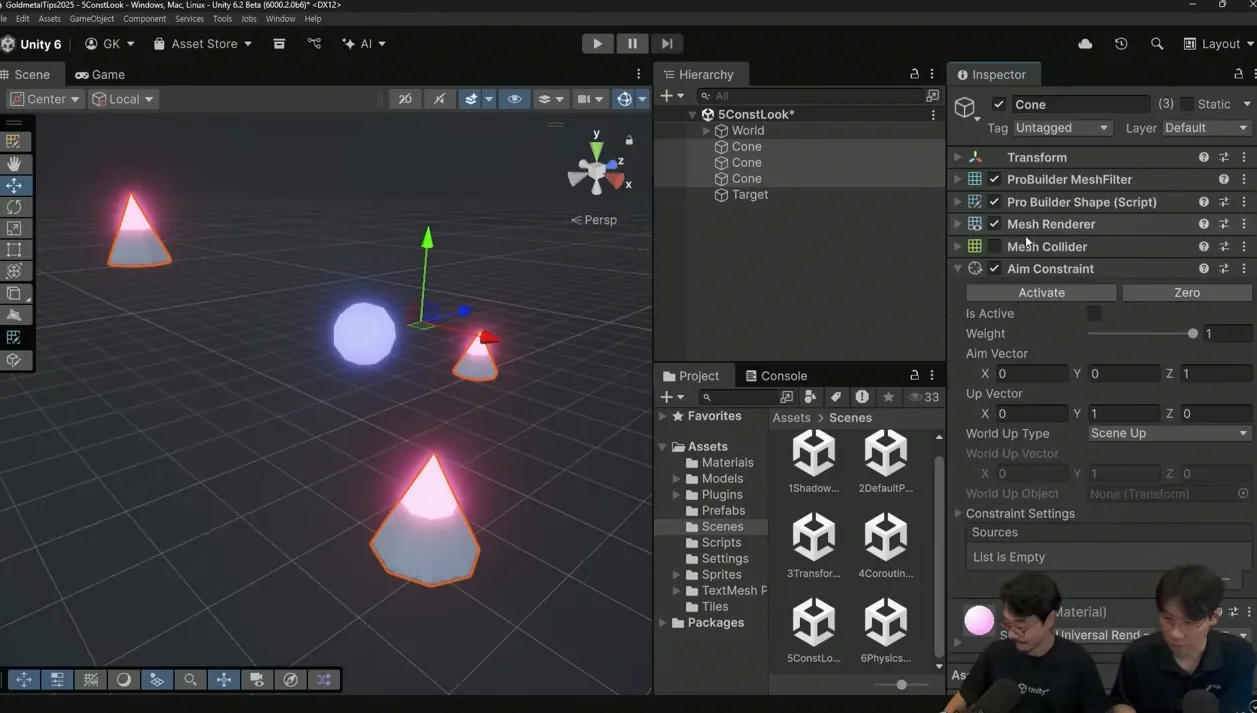1257x713 pixels.
Task: Open the Window menu
Action: pyautogui.click(x=280, y=19)
